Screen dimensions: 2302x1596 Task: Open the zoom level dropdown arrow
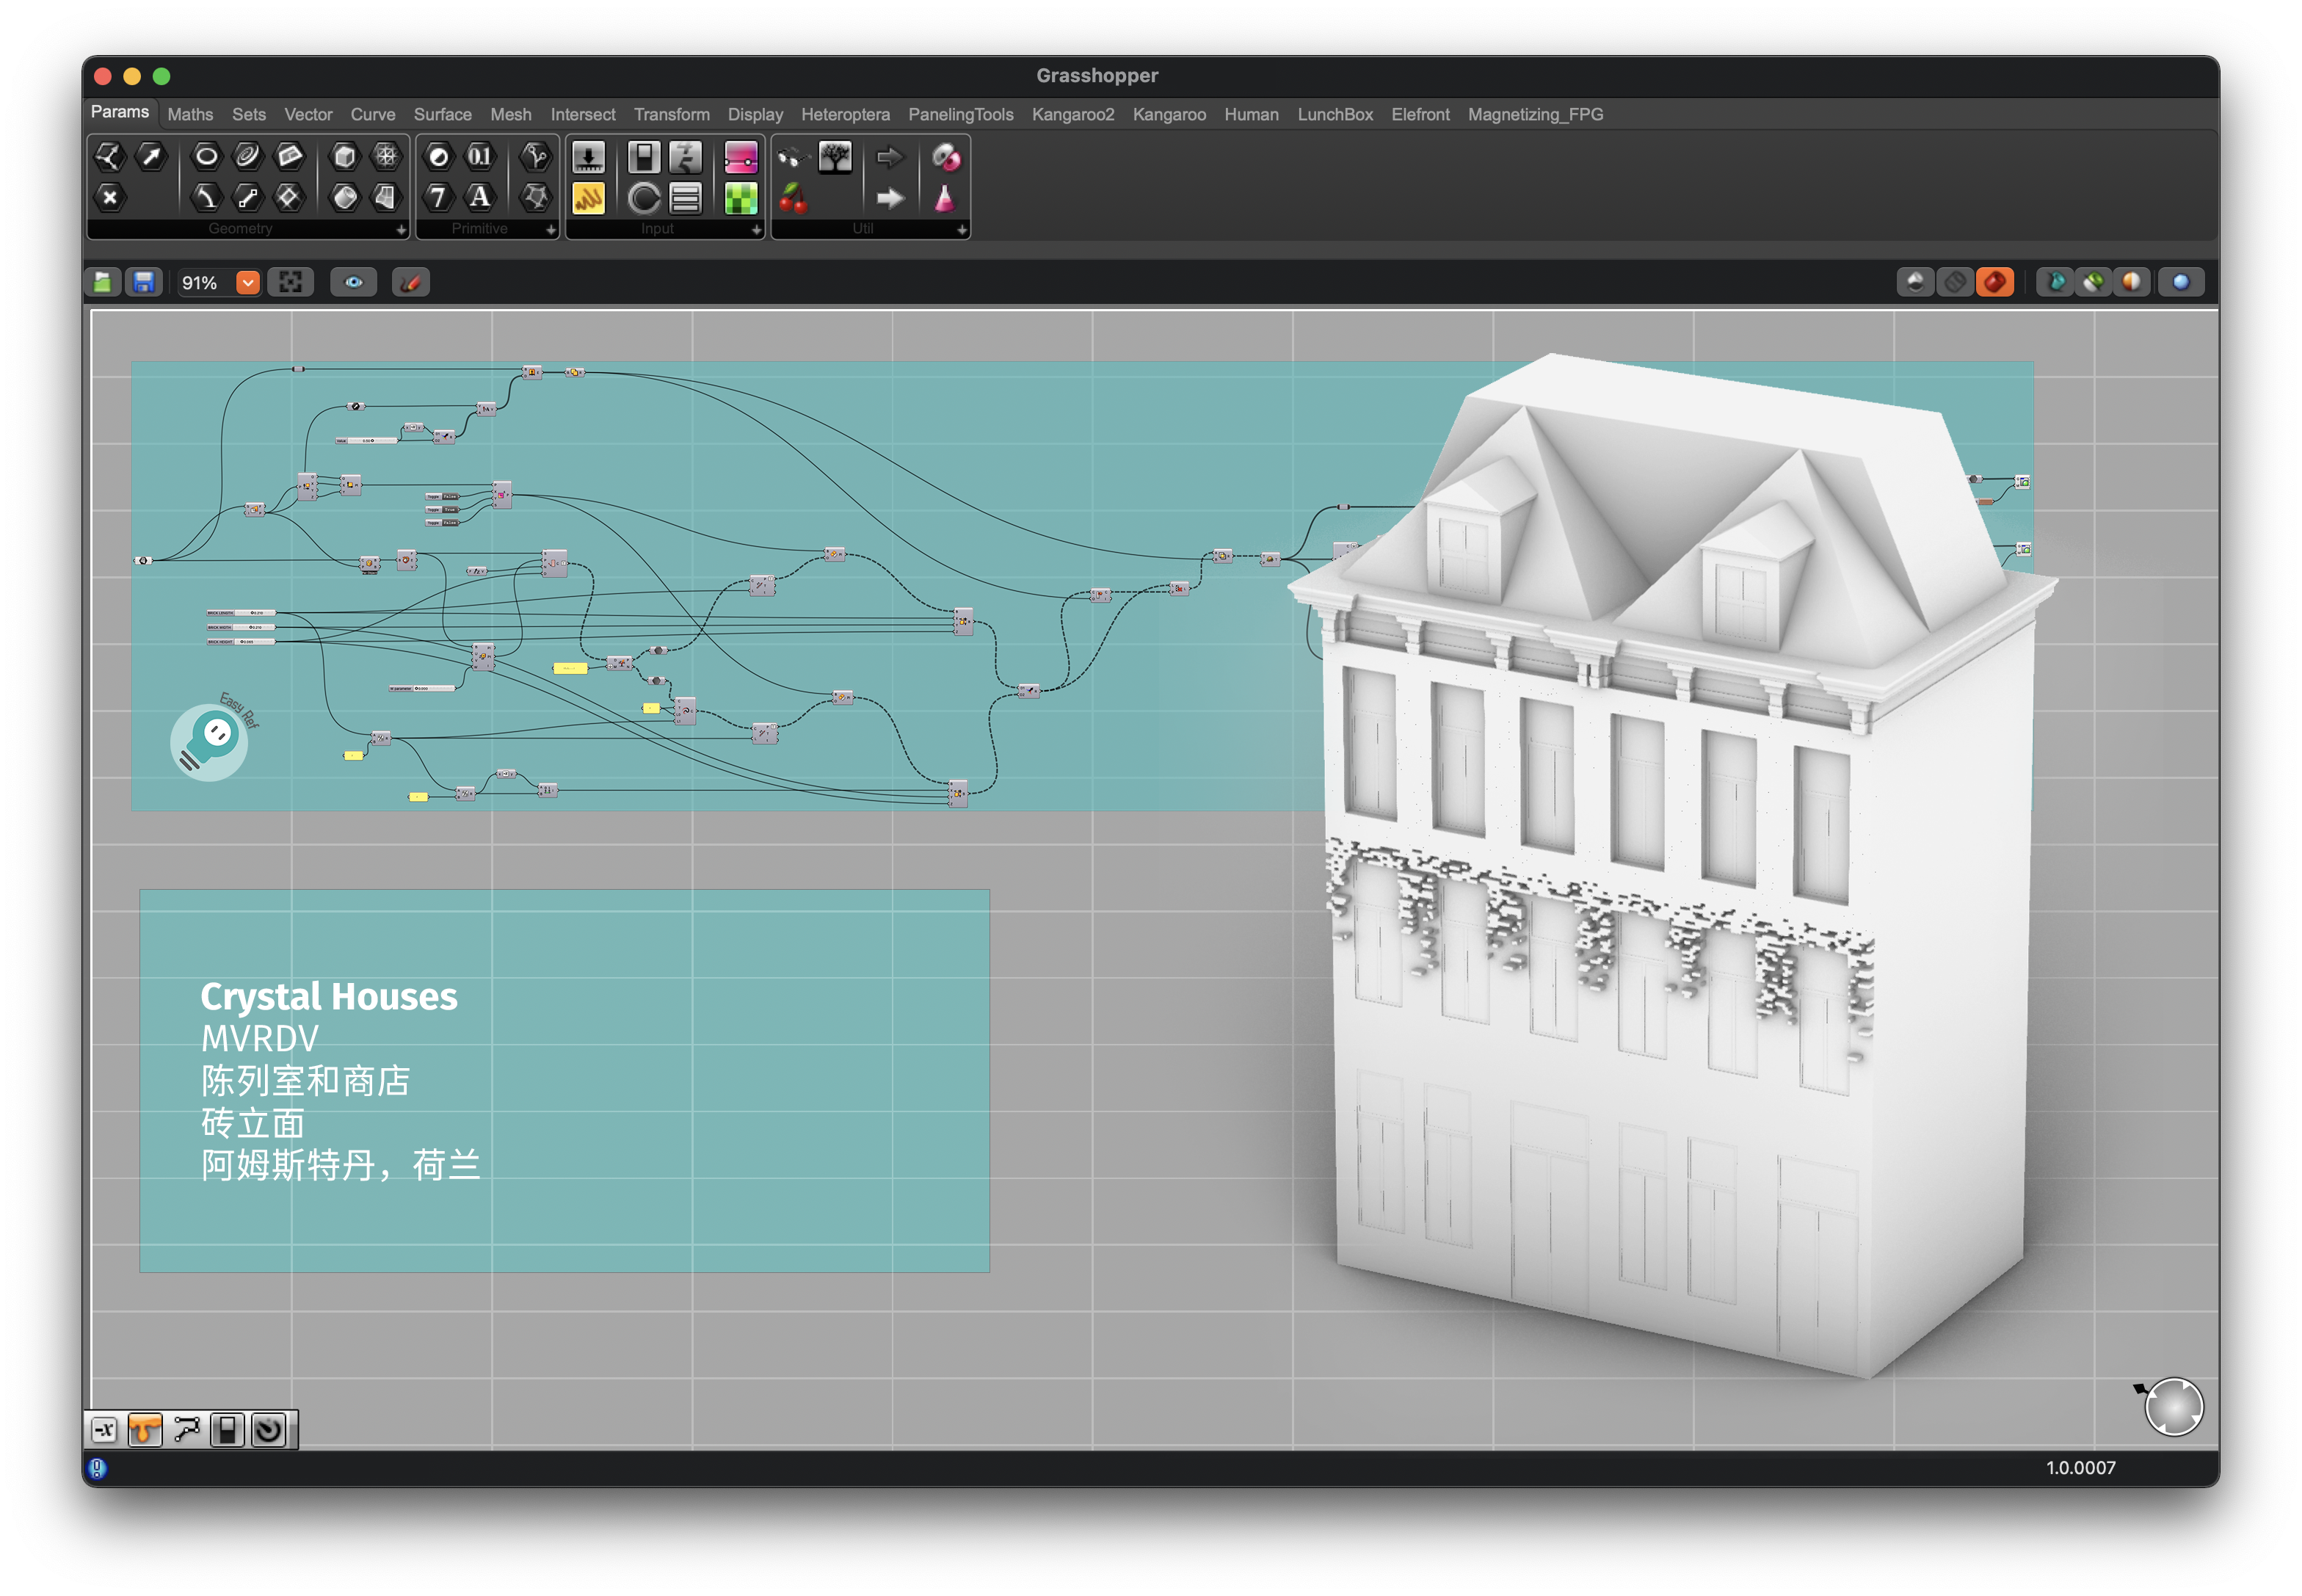248,283
